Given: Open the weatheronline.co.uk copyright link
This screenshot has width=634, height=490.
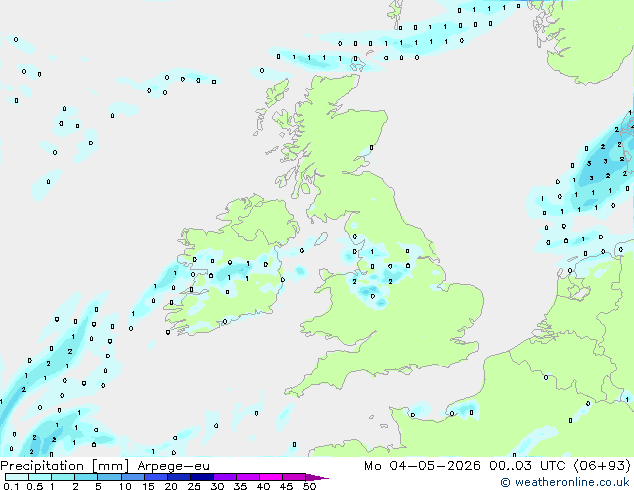Looking at the screenshot, I should 565,482.
